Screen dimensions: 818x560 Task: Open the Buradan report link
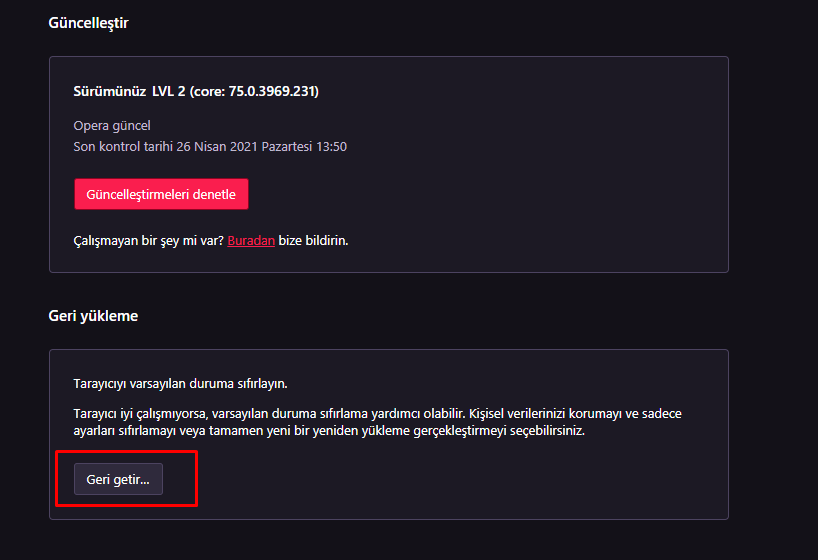tap(251, 241)
